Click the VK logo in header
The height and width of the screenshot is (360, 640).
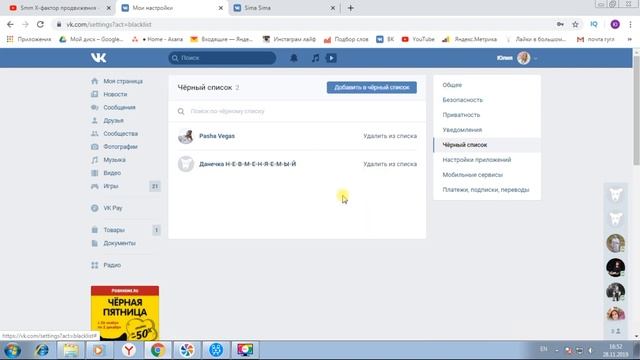point(98,58)
